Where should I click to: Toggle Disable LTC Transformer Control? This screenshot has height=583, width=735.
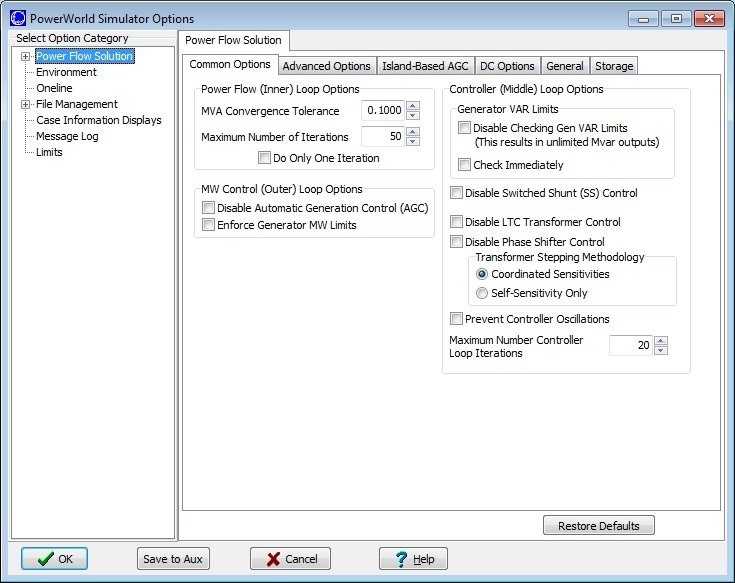coord(456,221)
